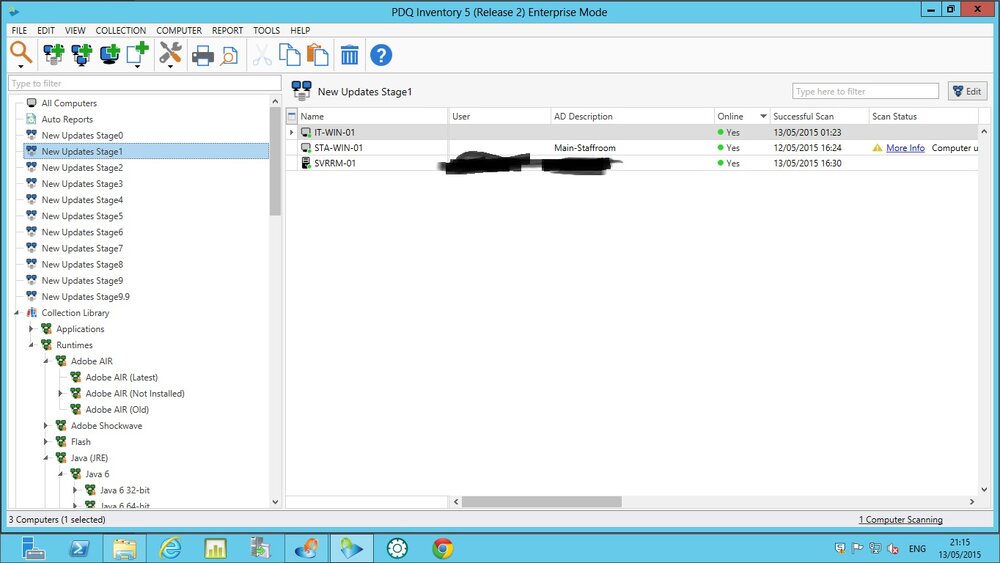Select New Updates Stage0 collection

[x=82, y=135]
